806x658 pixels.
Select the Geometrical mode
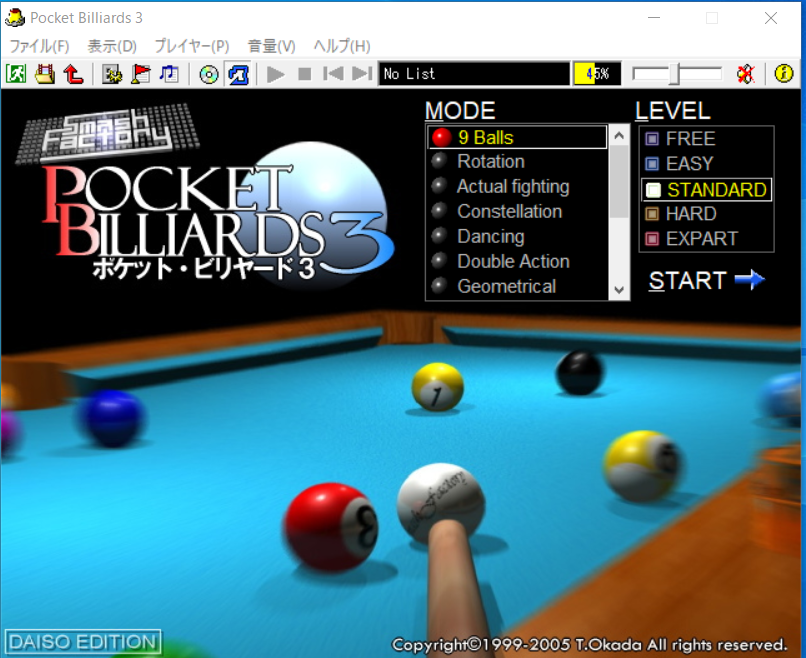(x=517, y=286)
